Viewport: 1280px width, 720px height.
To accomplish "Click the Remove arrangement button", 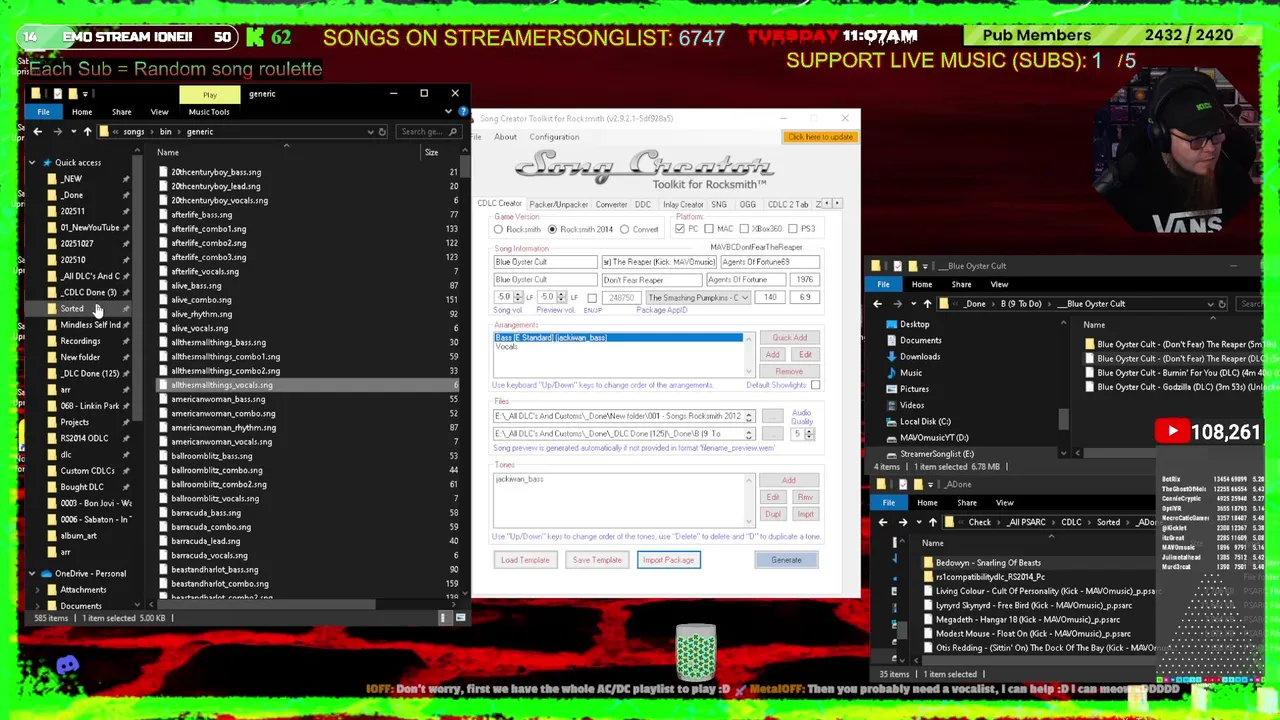I will click(x=789, y=372).
